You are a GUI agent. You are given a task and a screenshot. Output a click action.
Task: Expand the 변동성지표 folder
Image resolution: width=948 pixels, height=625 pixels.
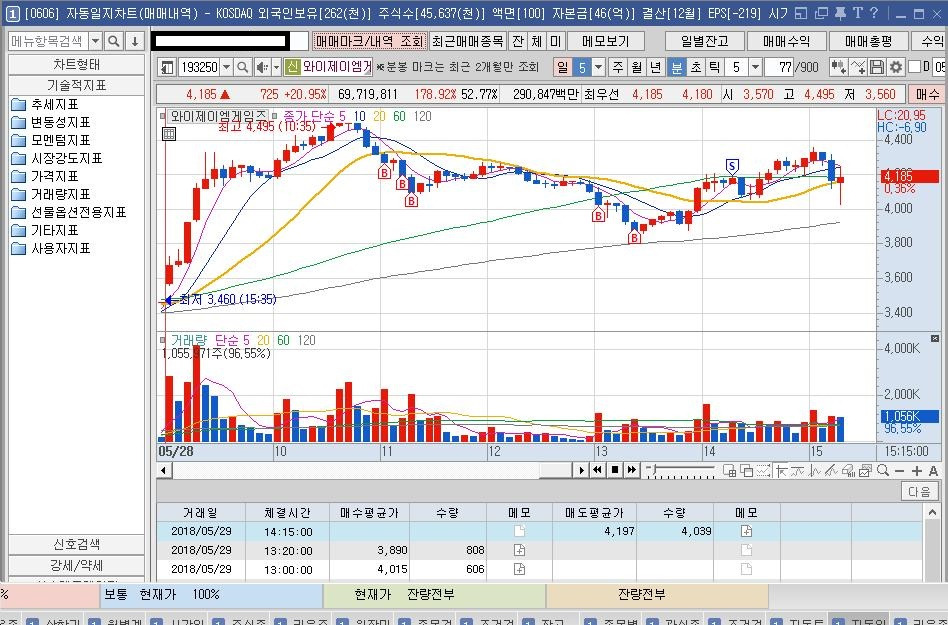(51, 123)
